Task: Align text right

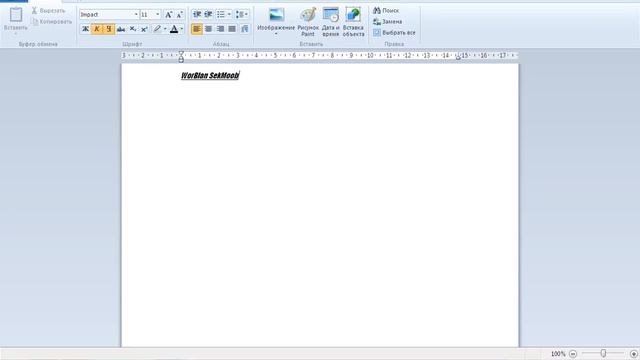Action: point(220,29)
